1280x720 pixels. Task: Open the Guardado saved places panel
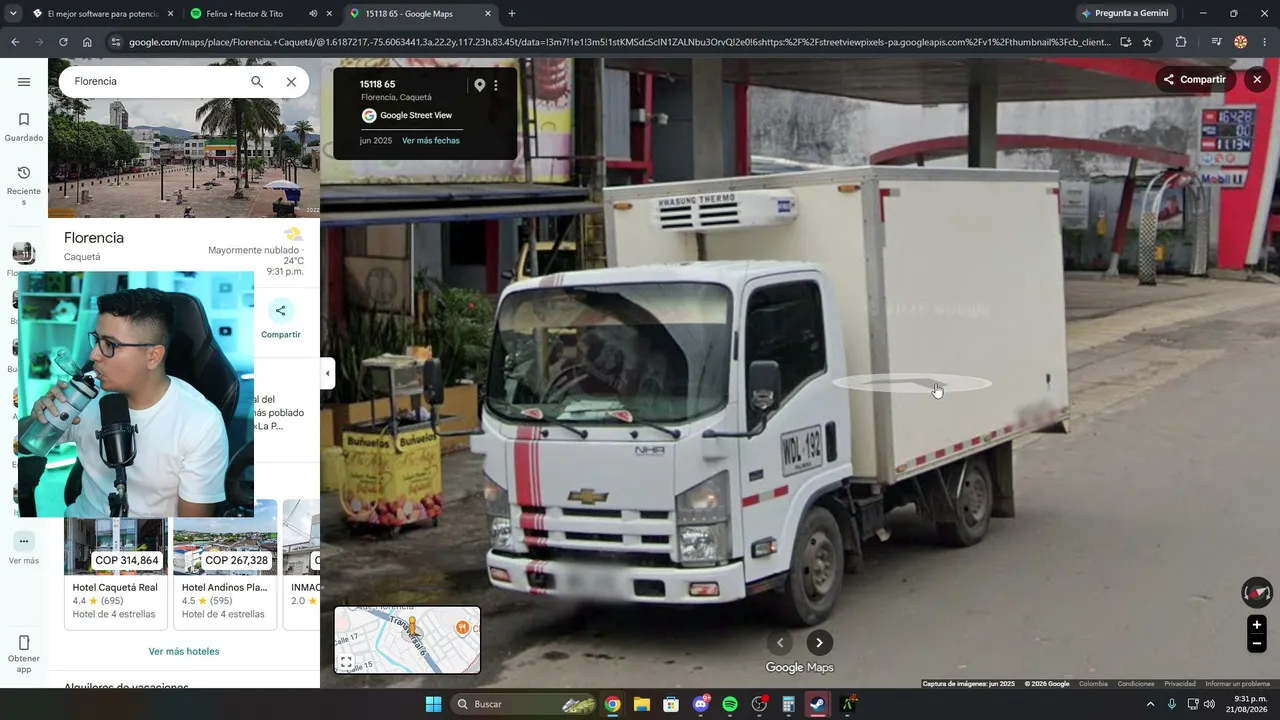pos(24,127)
